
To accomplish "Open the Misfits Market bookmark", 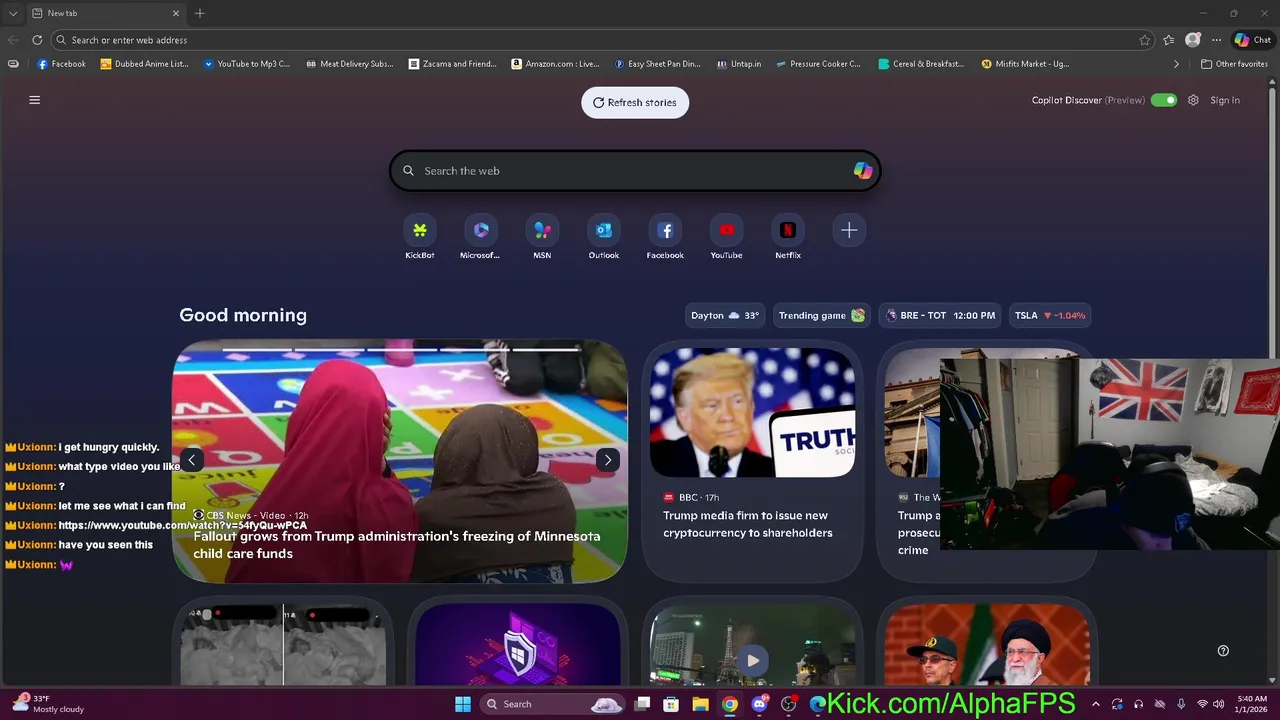I will pos(1026,64).
